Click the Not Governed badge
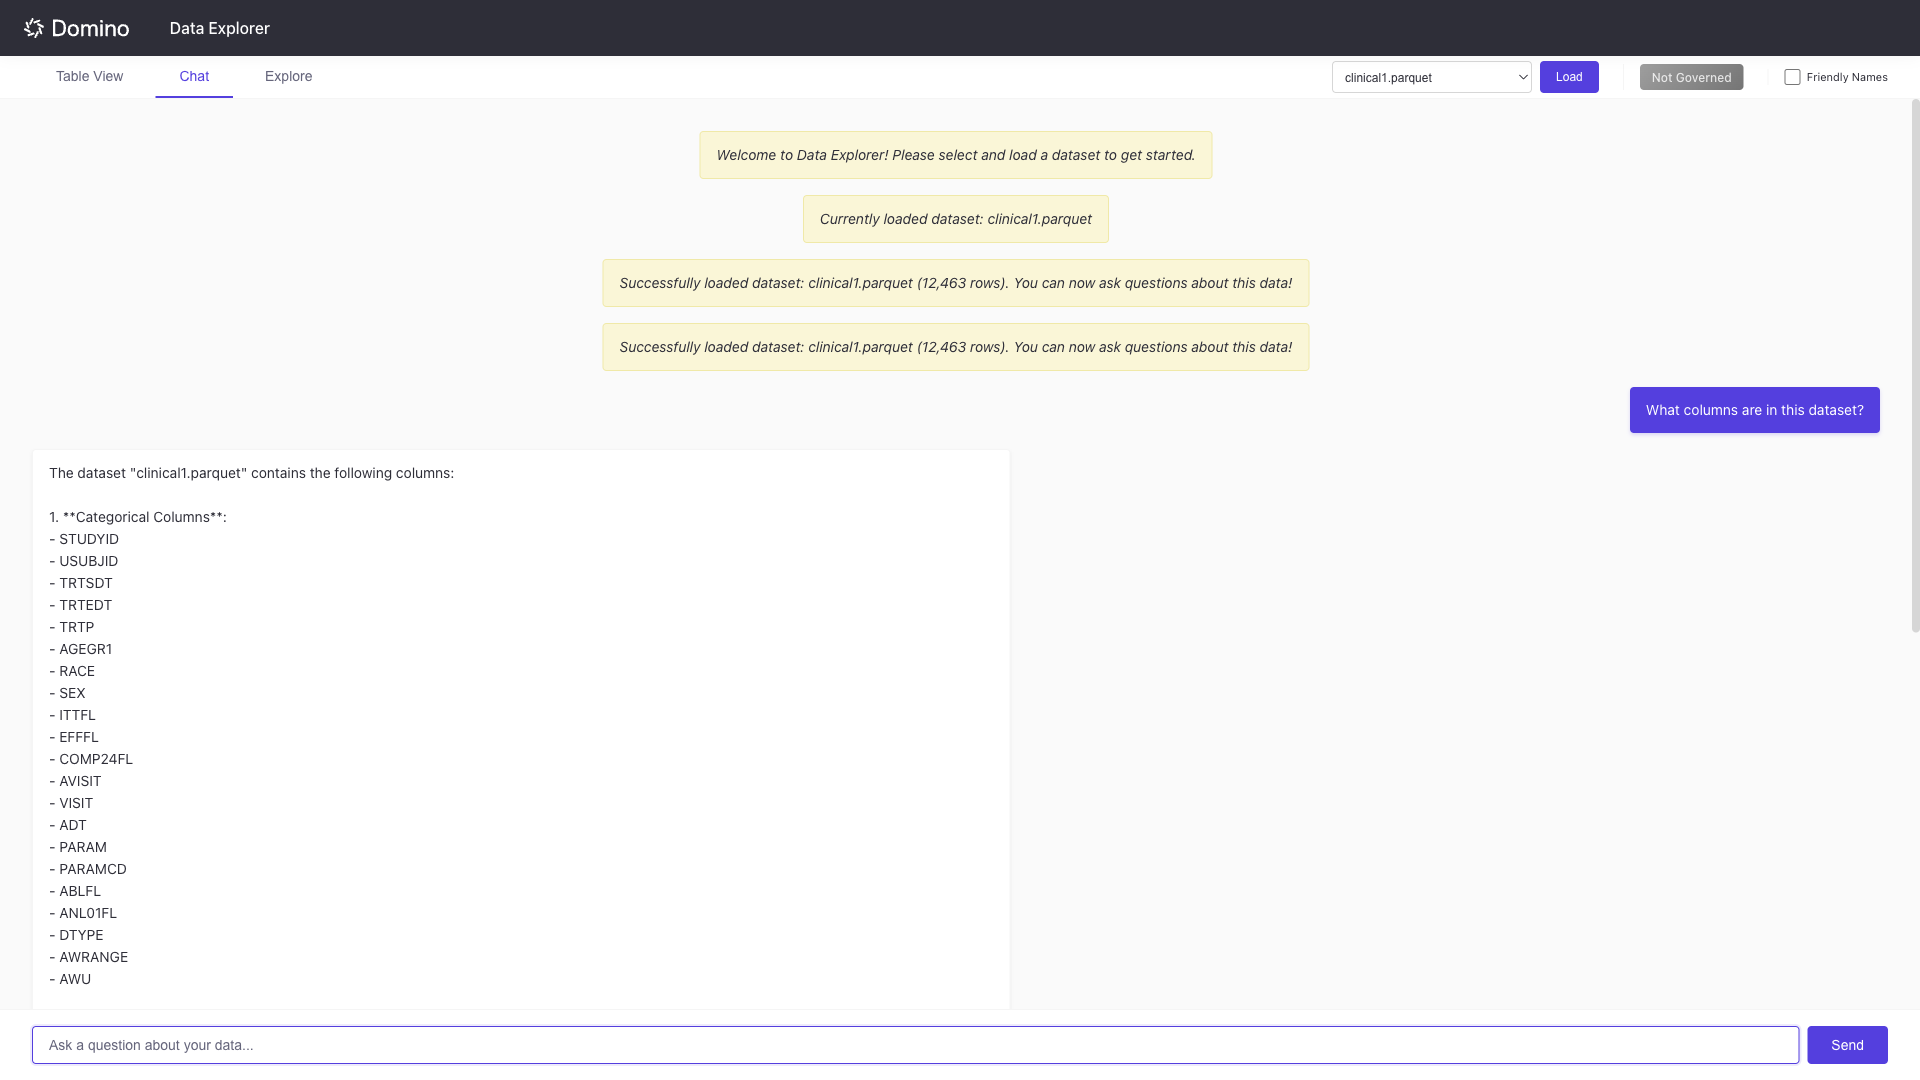 1691,77
